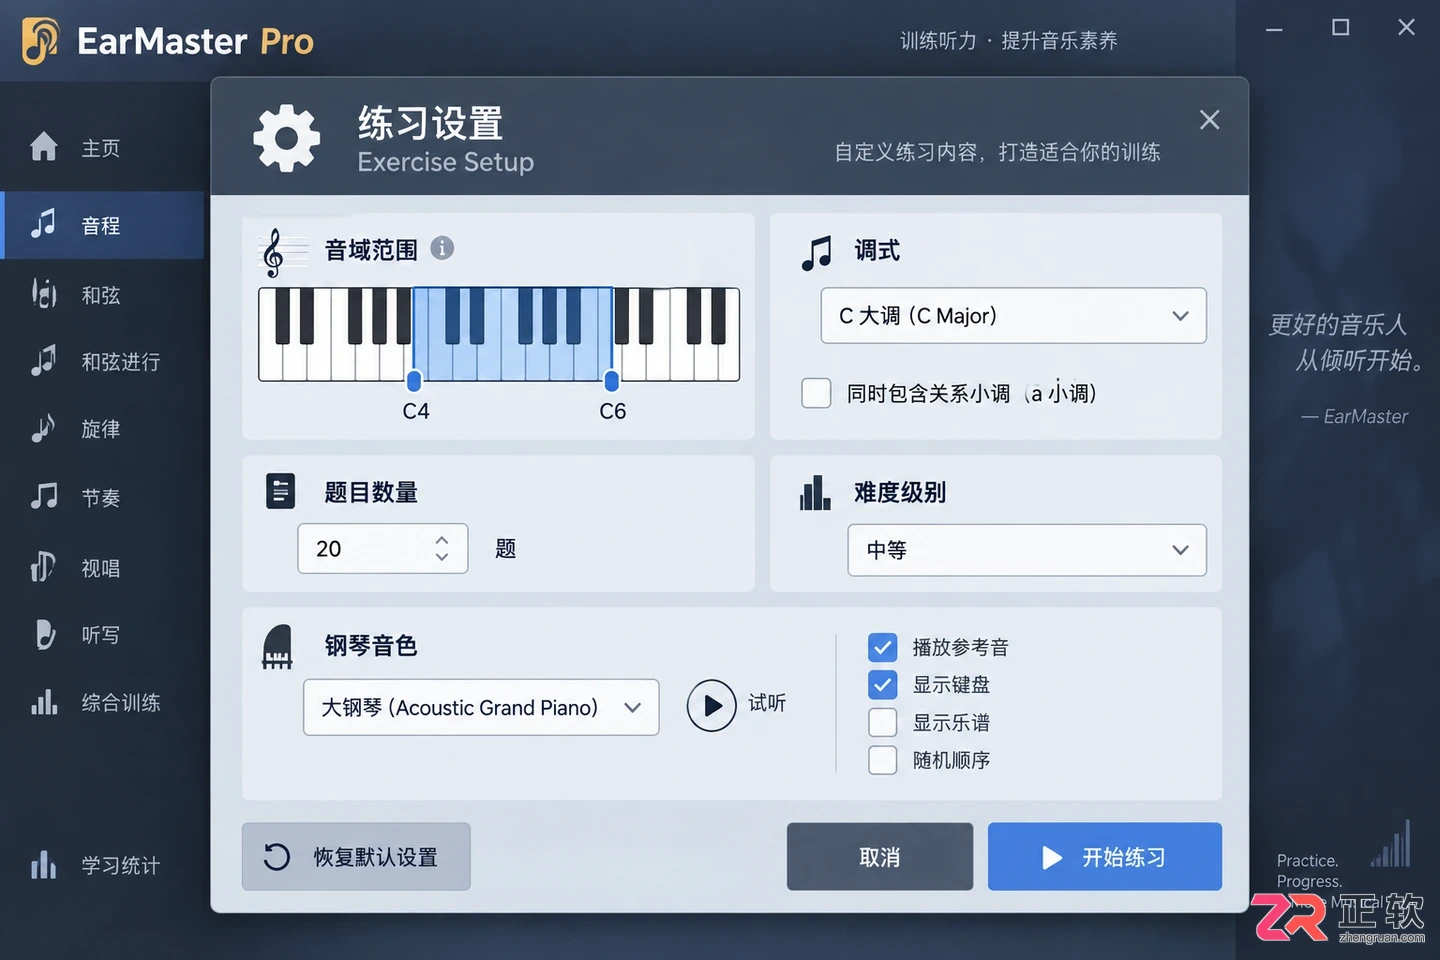This screenshot has height=960, width=1440.
Task: Click the 取消 button
Action: (x=880, y=857)
